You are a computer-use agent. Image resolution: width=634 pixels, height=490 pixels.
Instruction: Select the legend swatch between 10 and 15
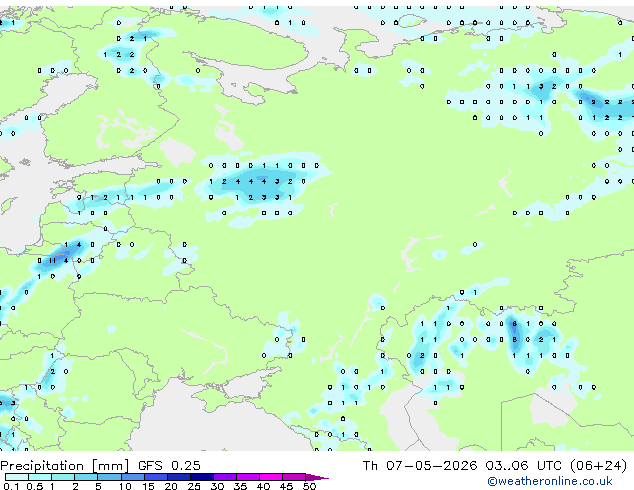[x=133, y=477]
